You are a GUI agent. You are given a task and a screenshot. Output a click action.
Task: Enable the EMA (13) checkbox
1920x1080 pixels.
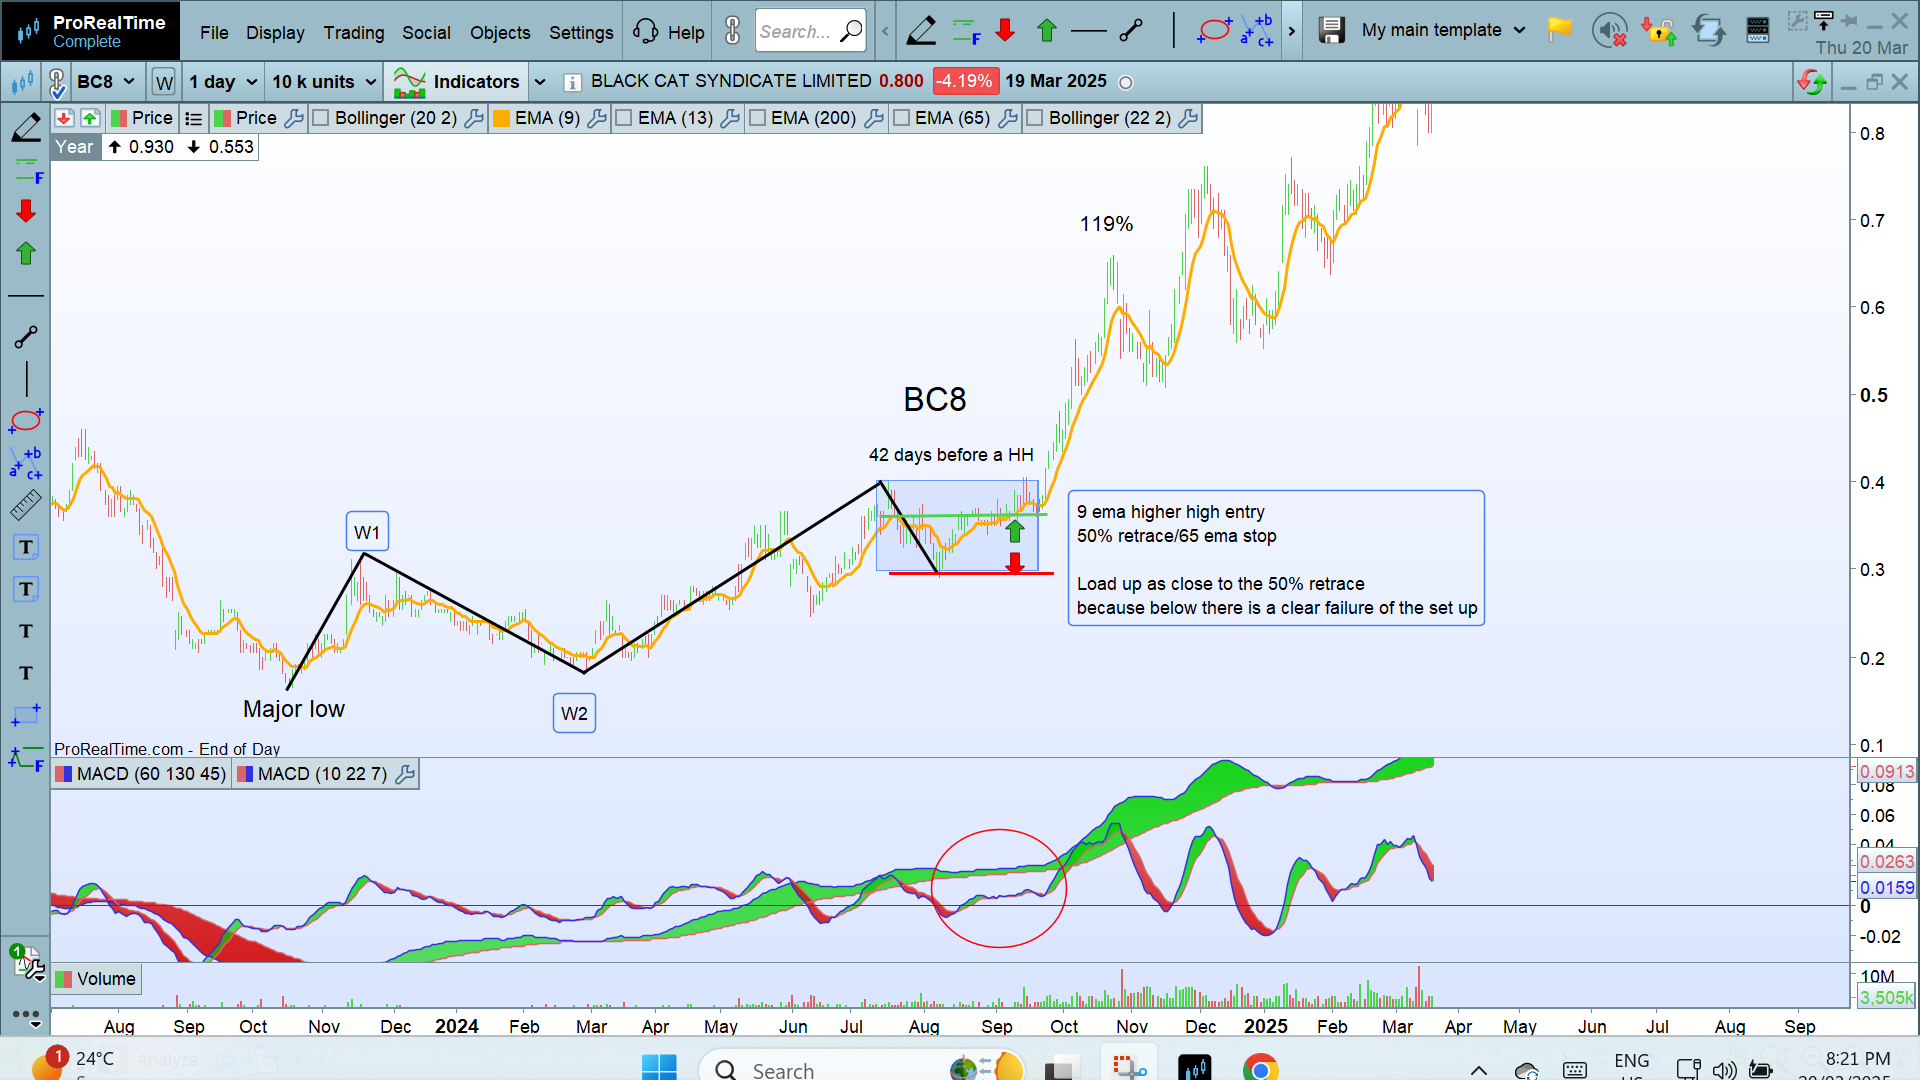(x=624, y=118)
